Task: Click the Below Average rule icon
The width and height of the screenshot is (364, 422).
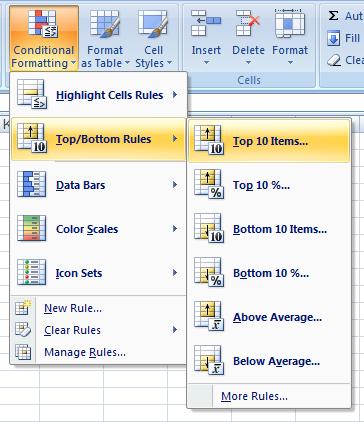Action: (209, 360)
